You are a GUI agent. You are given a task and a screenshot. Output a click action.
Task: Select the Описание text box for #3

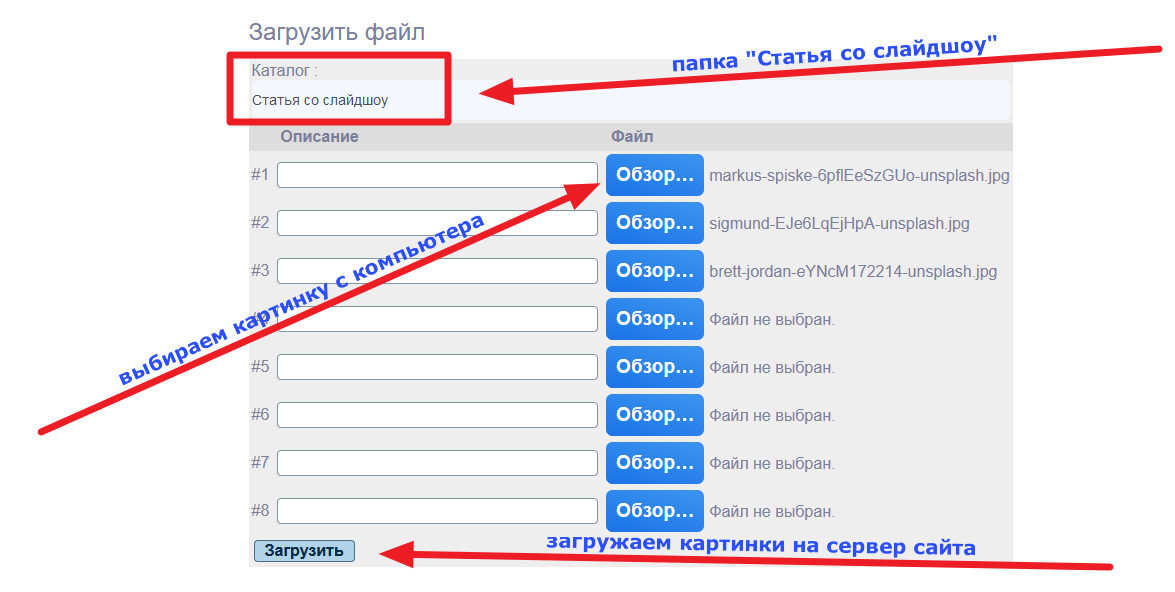click(437, 271)
